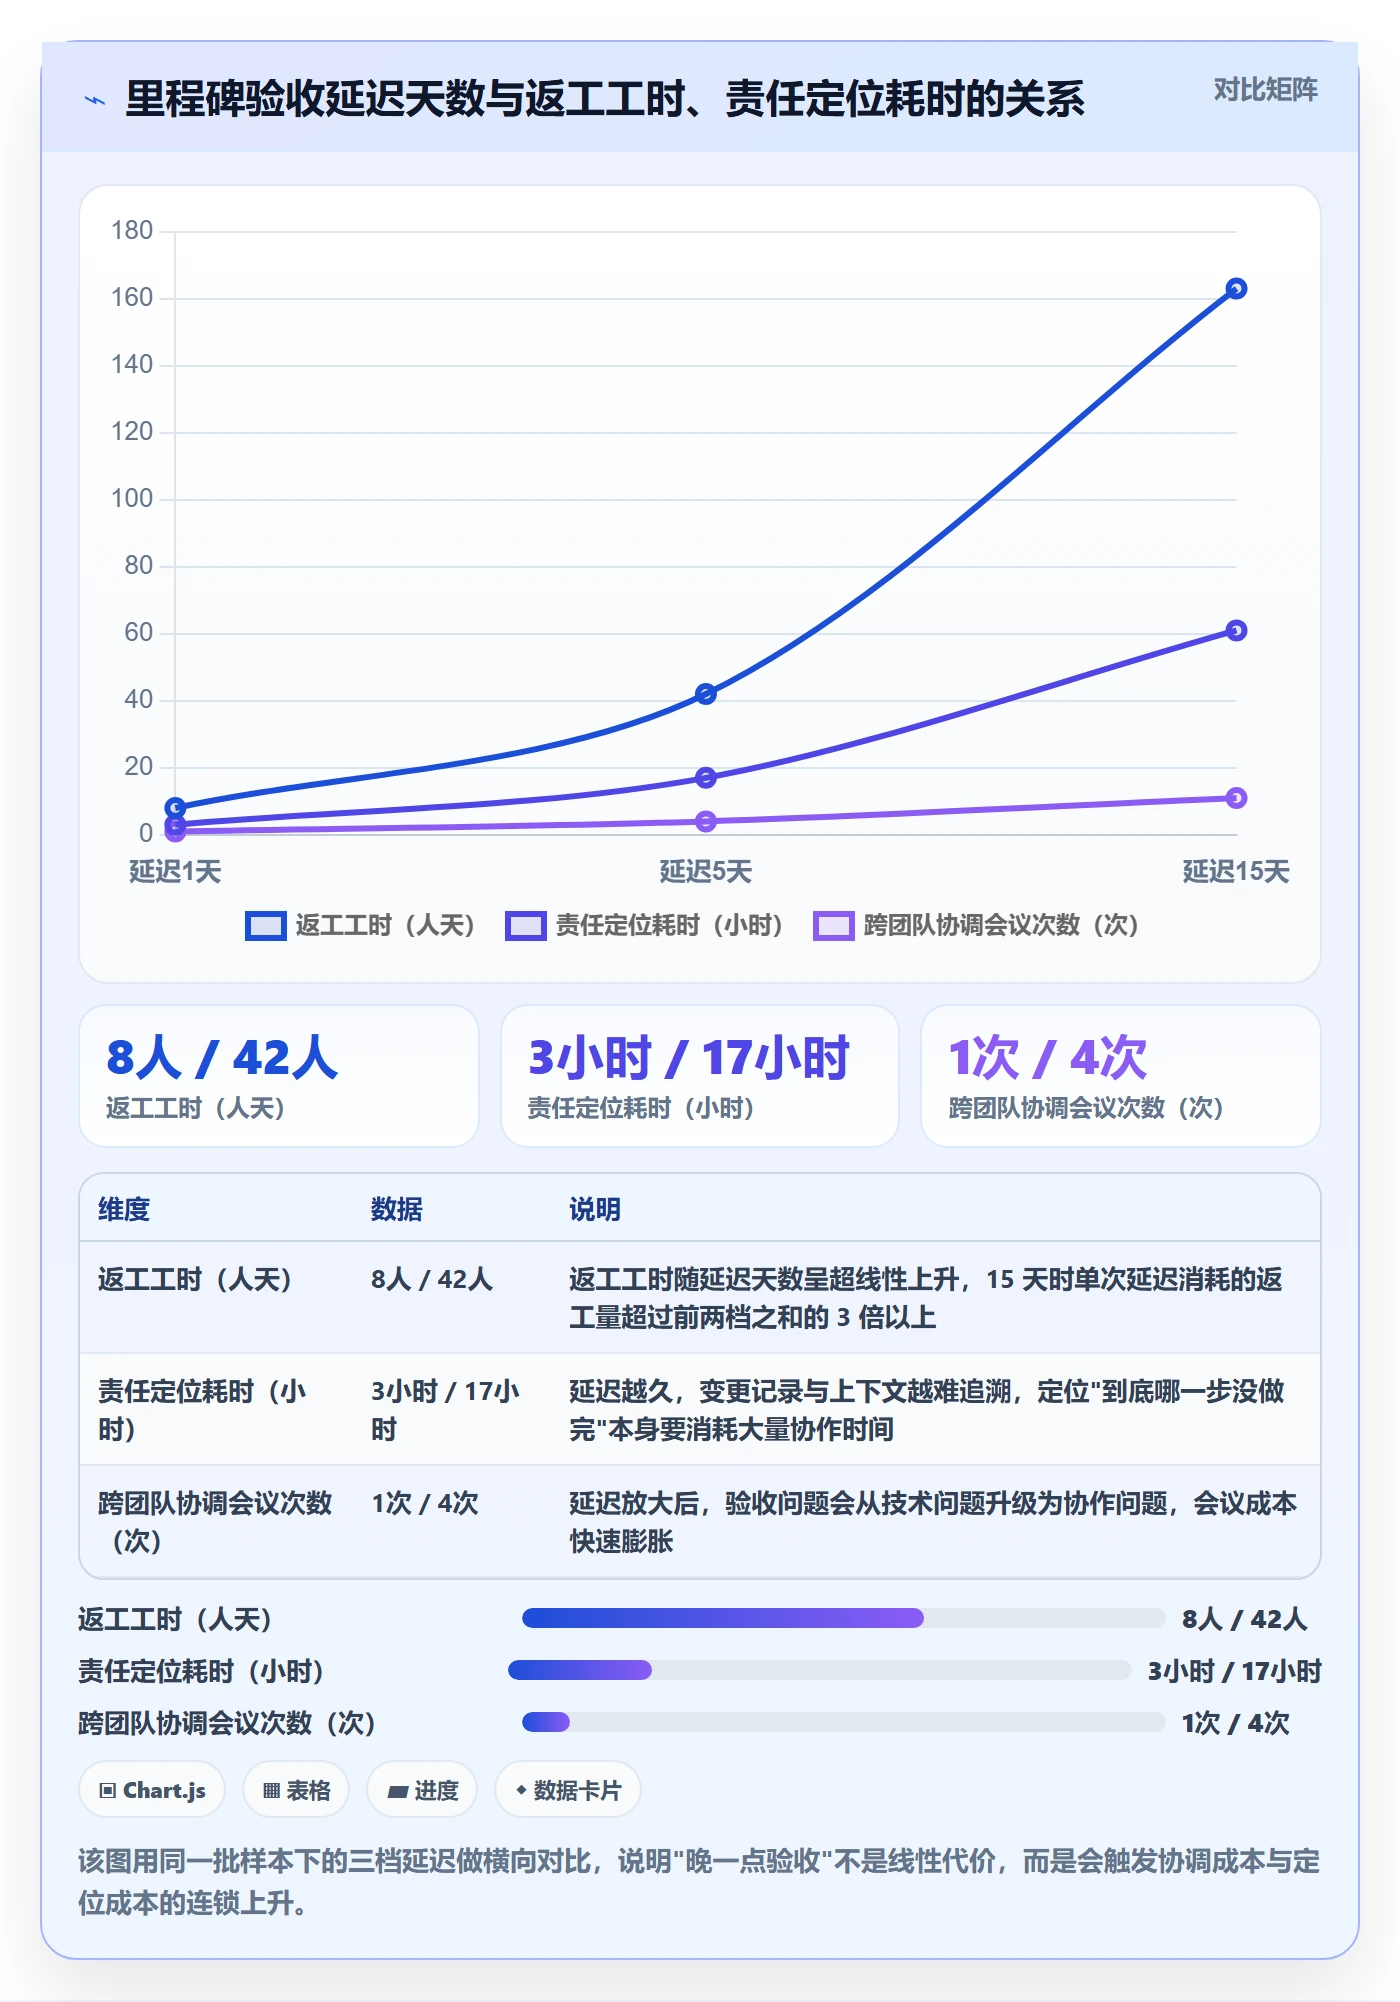This screenshot has width=1400, height=2002.
Task: Click the 跨团队协调会议次数（次） progress bar
Action: coord(844,1722)
